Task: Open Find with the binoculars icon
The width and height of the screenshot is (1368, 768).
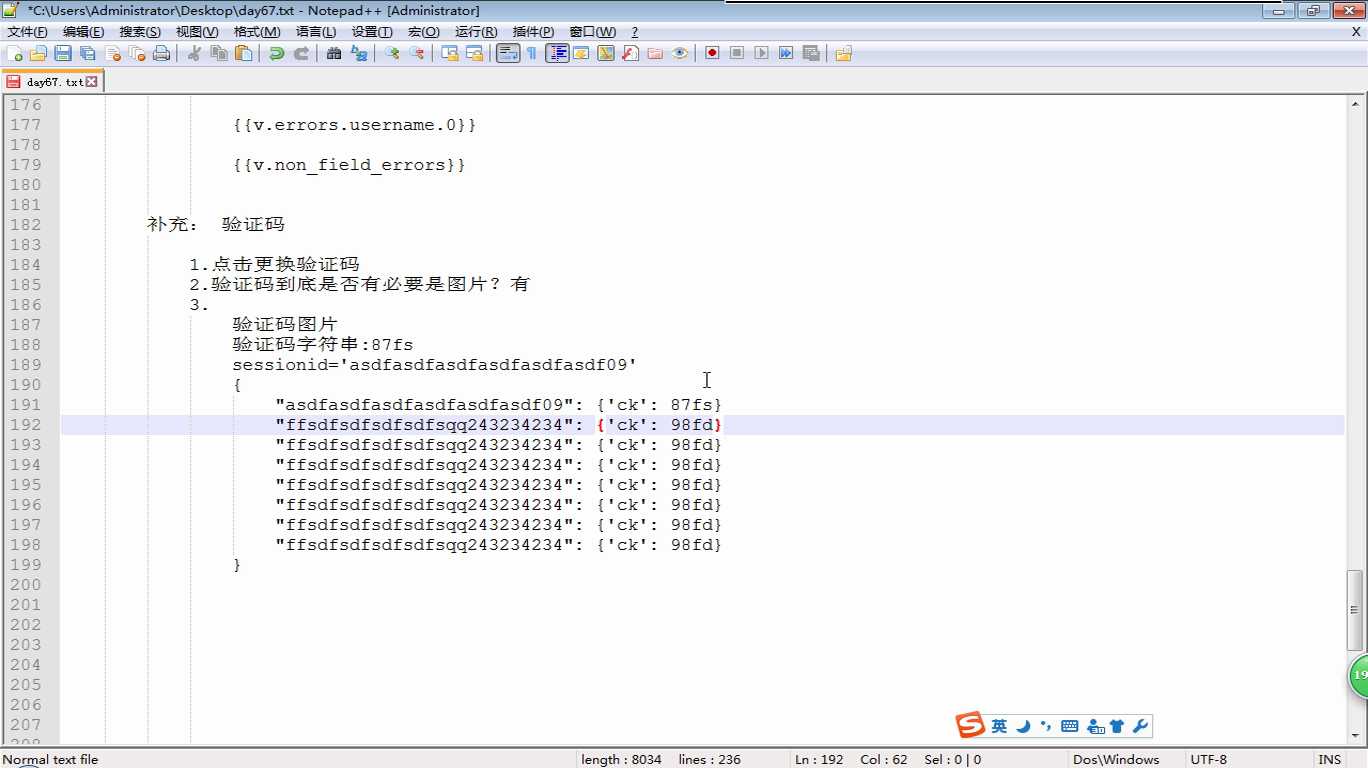Action: (334, 54)
